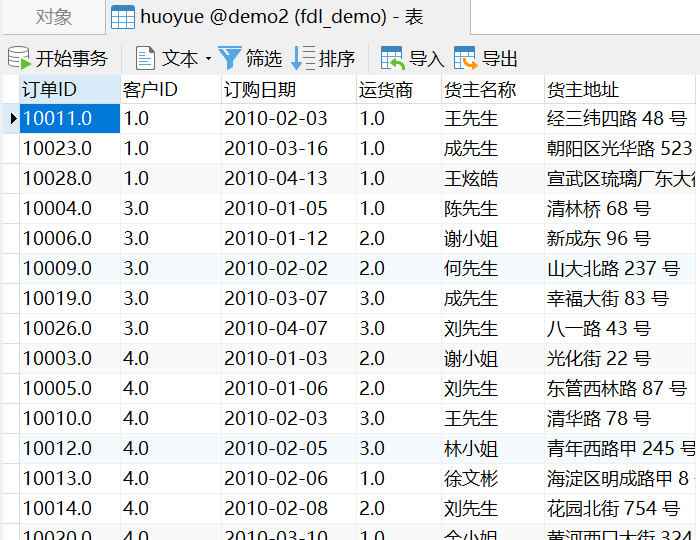Select the order ID cell 10006.0
The height and width of the screenshot is (540, 700).
pos(70,238)
